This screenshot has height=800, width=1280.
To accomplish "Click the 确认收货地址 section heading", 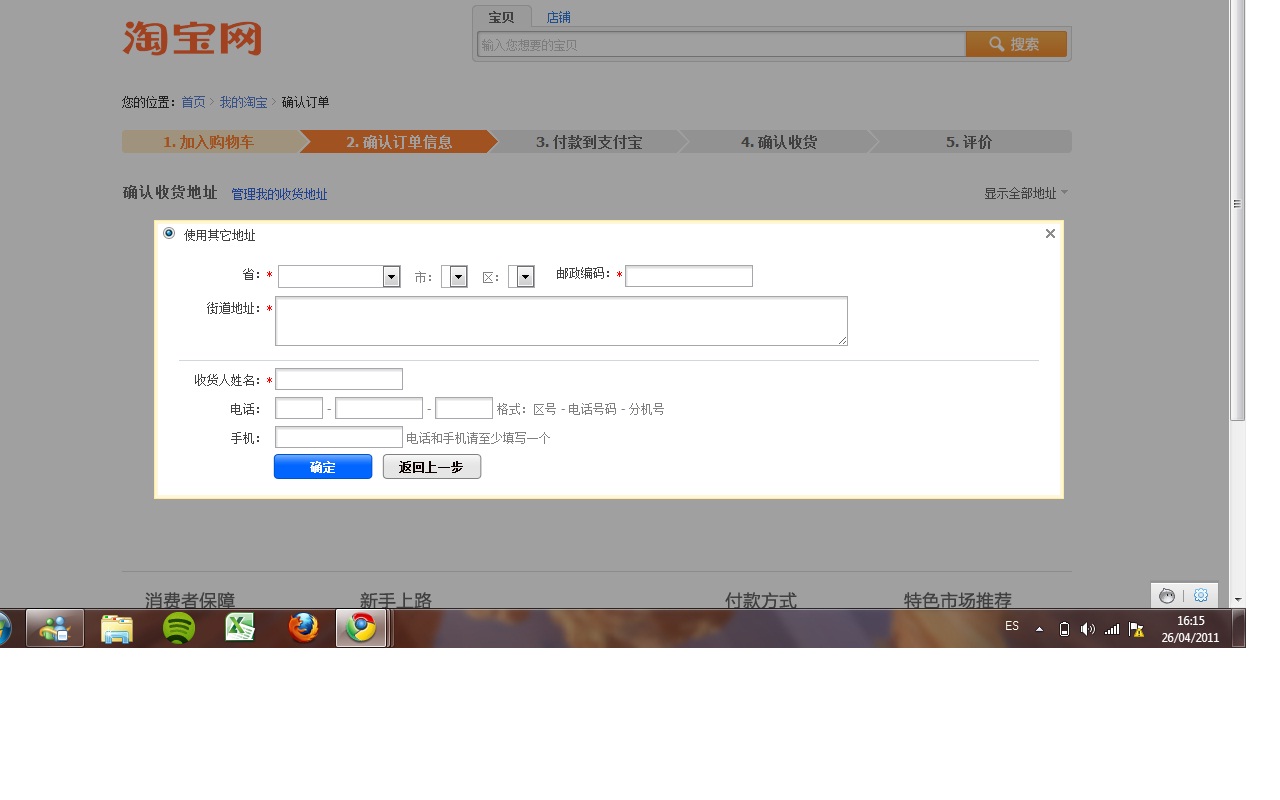I will pos(170,192).
